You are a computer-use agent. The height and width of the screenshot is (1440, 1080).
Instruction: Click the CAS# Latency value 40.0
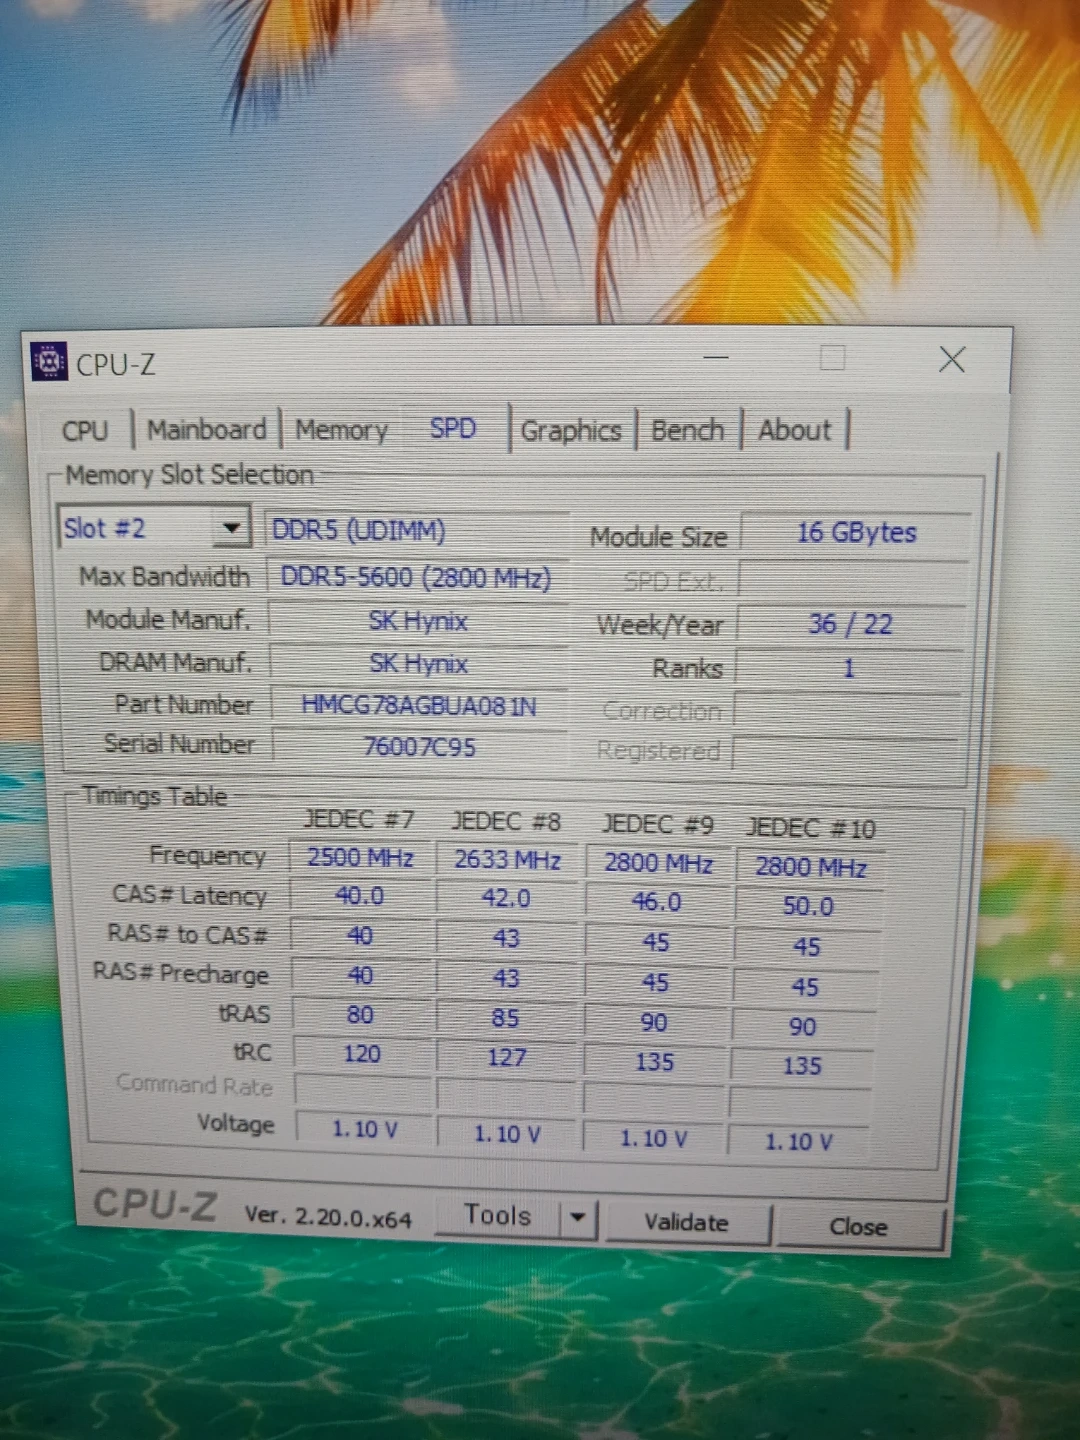(360, 896)
